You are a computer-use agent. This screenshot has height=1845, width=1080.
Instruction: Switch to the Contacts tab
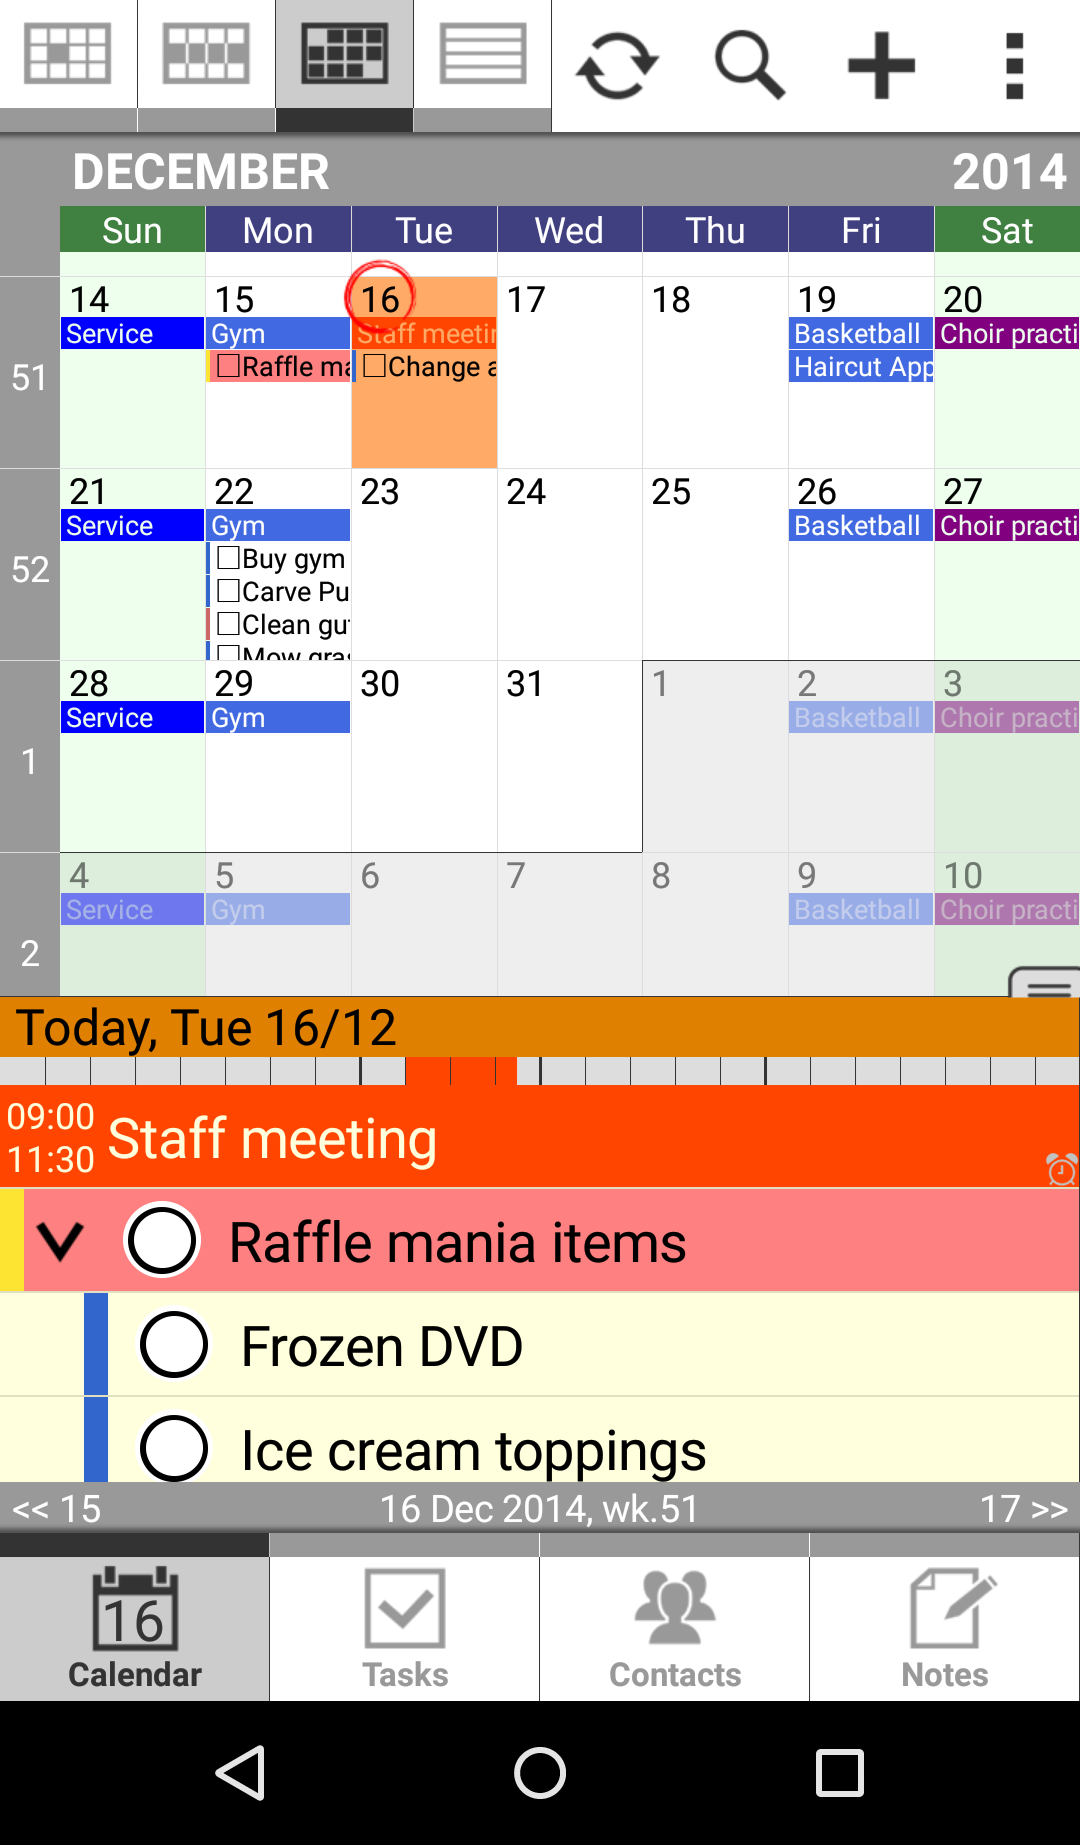(674, 1628)
